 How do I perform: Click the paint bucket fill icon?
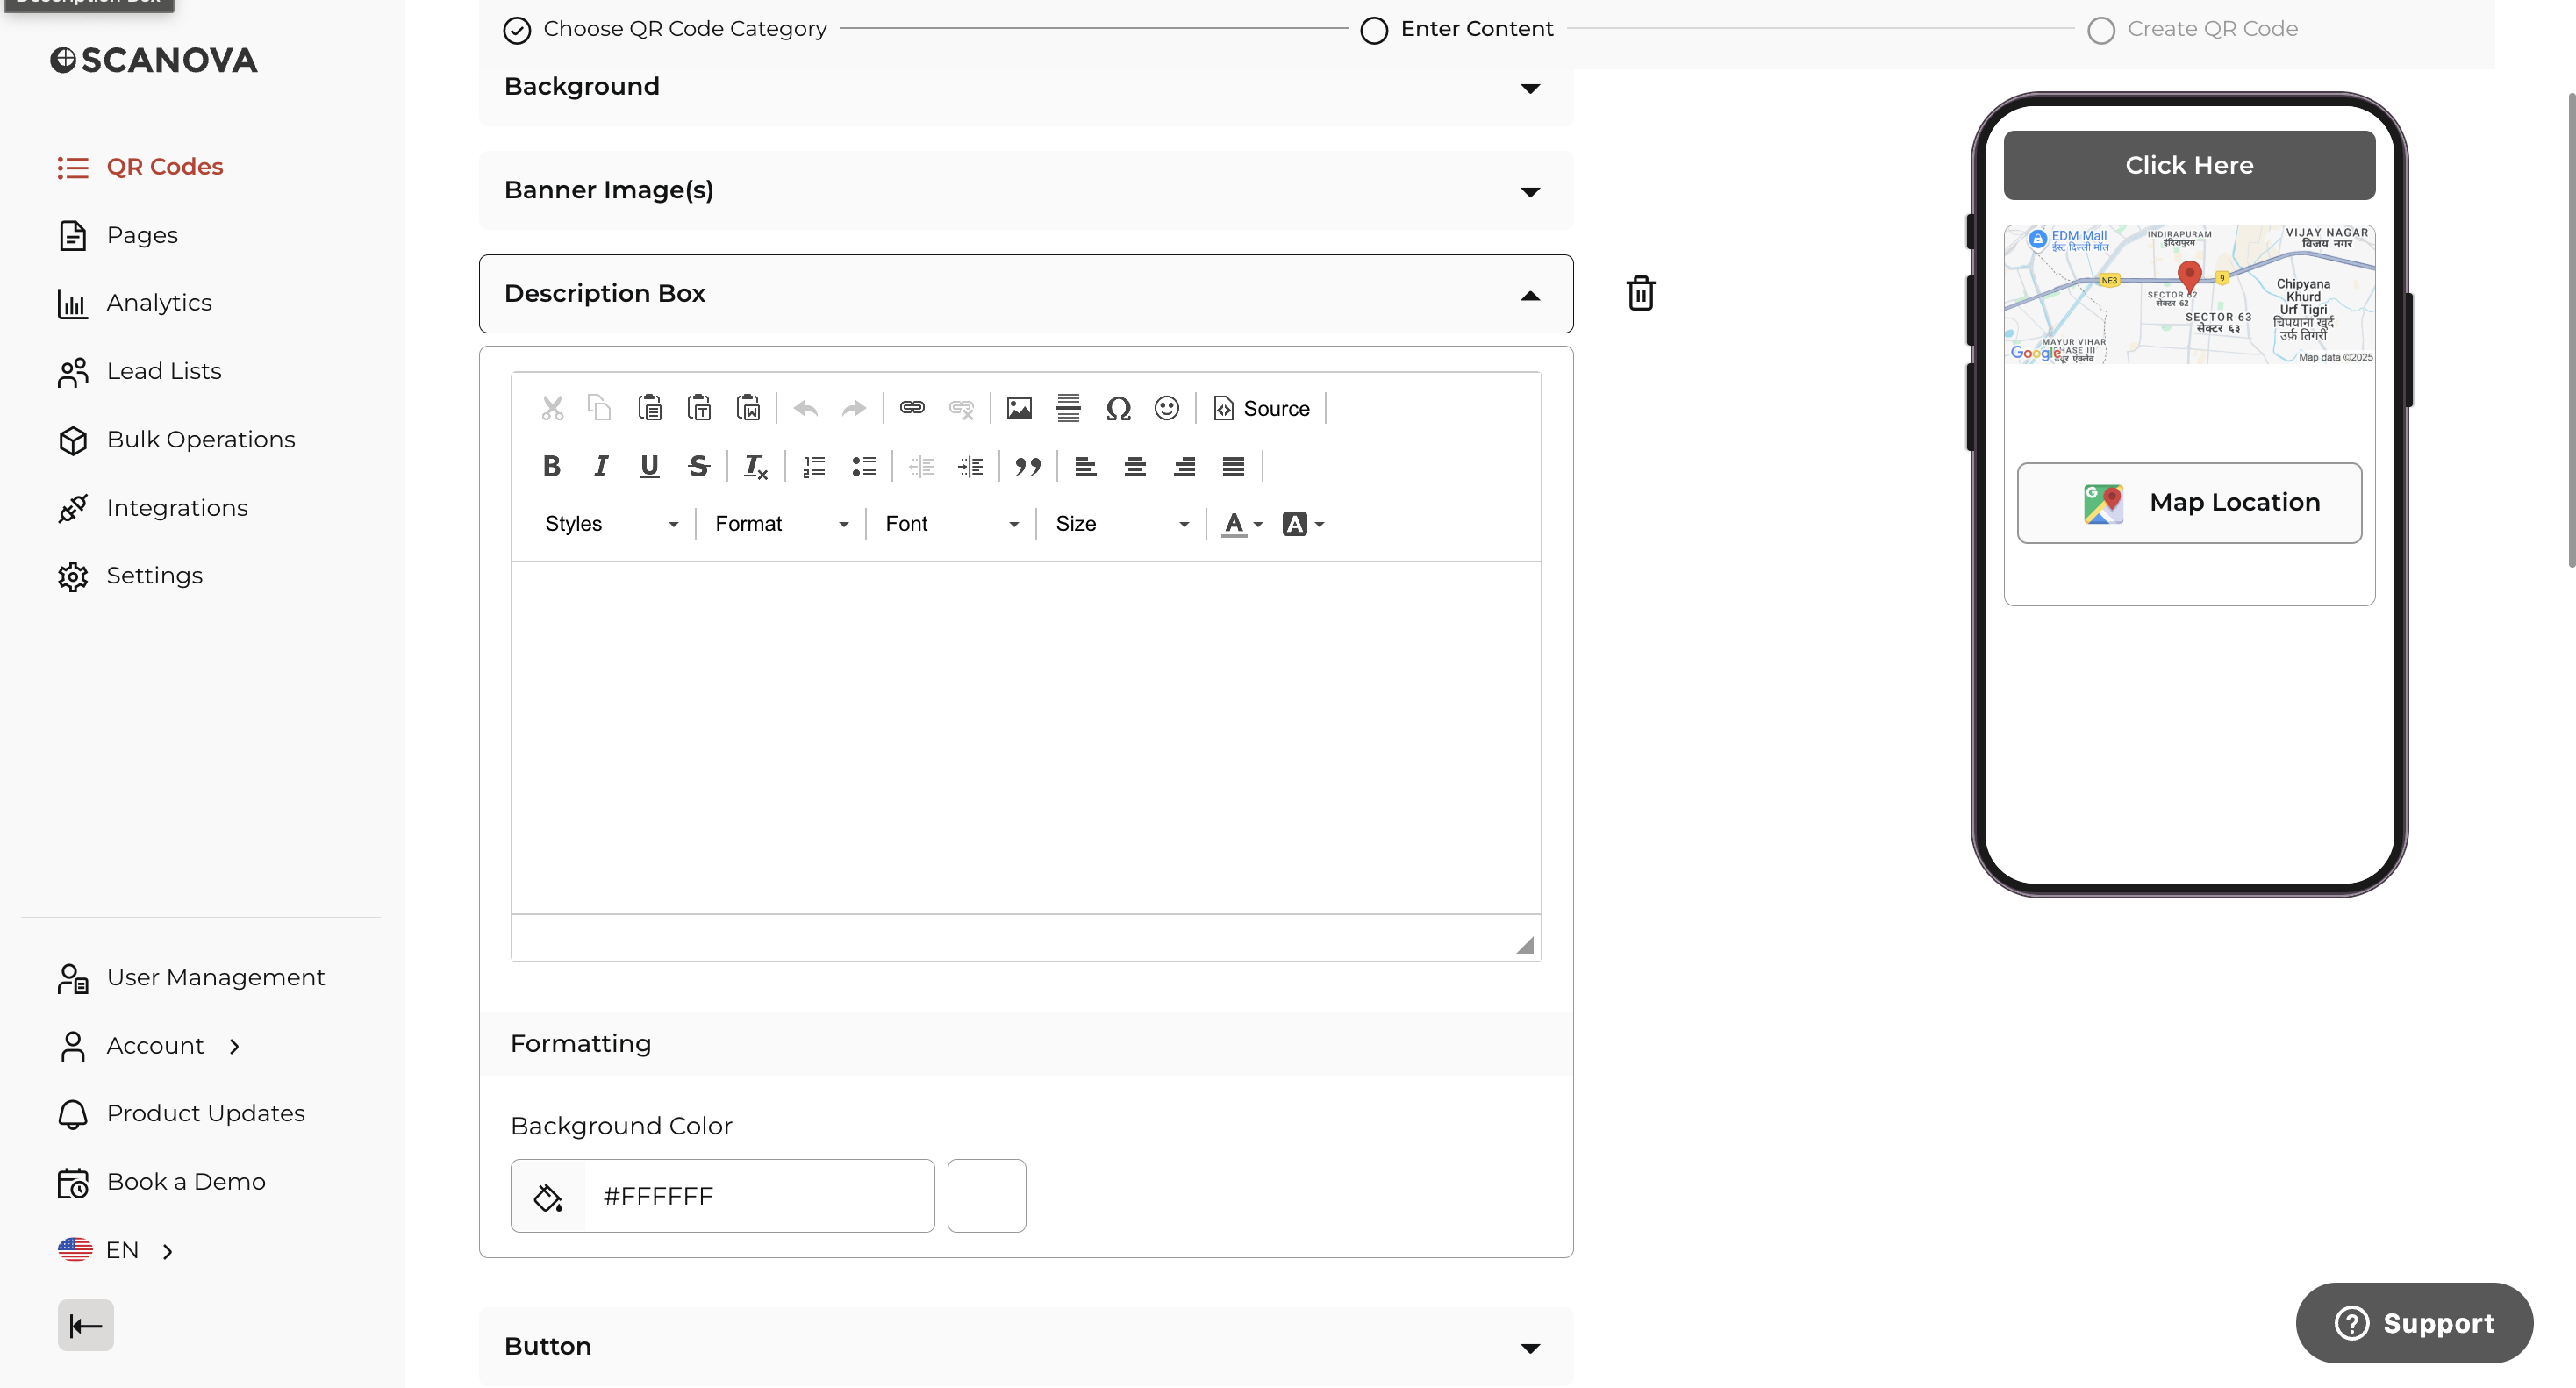[548, 1196]
